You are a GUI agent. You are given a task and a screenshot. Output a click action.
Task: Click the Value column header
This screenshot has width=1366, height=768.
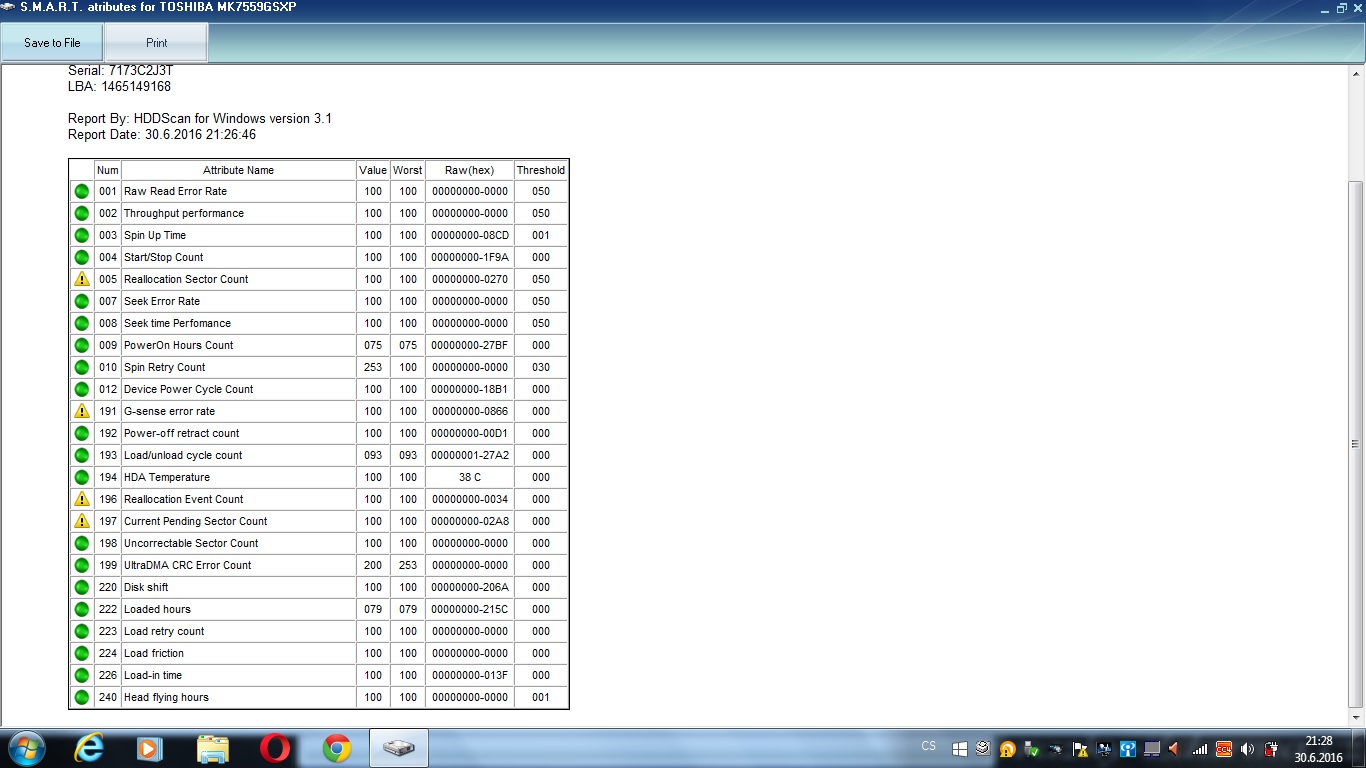373,170
